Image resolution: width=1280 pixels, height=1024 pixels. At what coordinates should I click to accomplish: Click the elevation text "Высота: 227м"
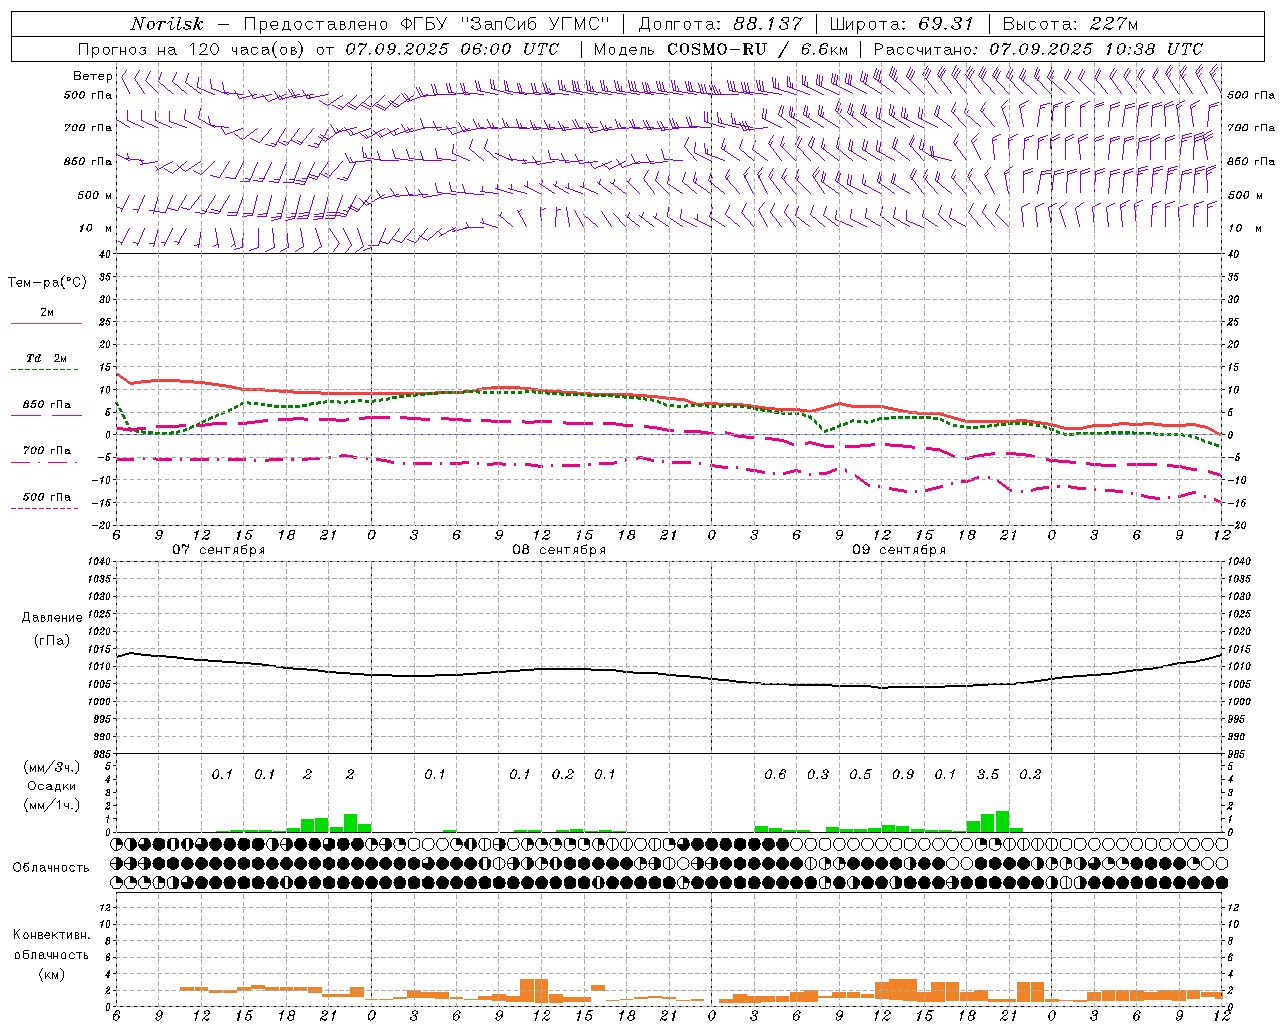point(1070,24)
